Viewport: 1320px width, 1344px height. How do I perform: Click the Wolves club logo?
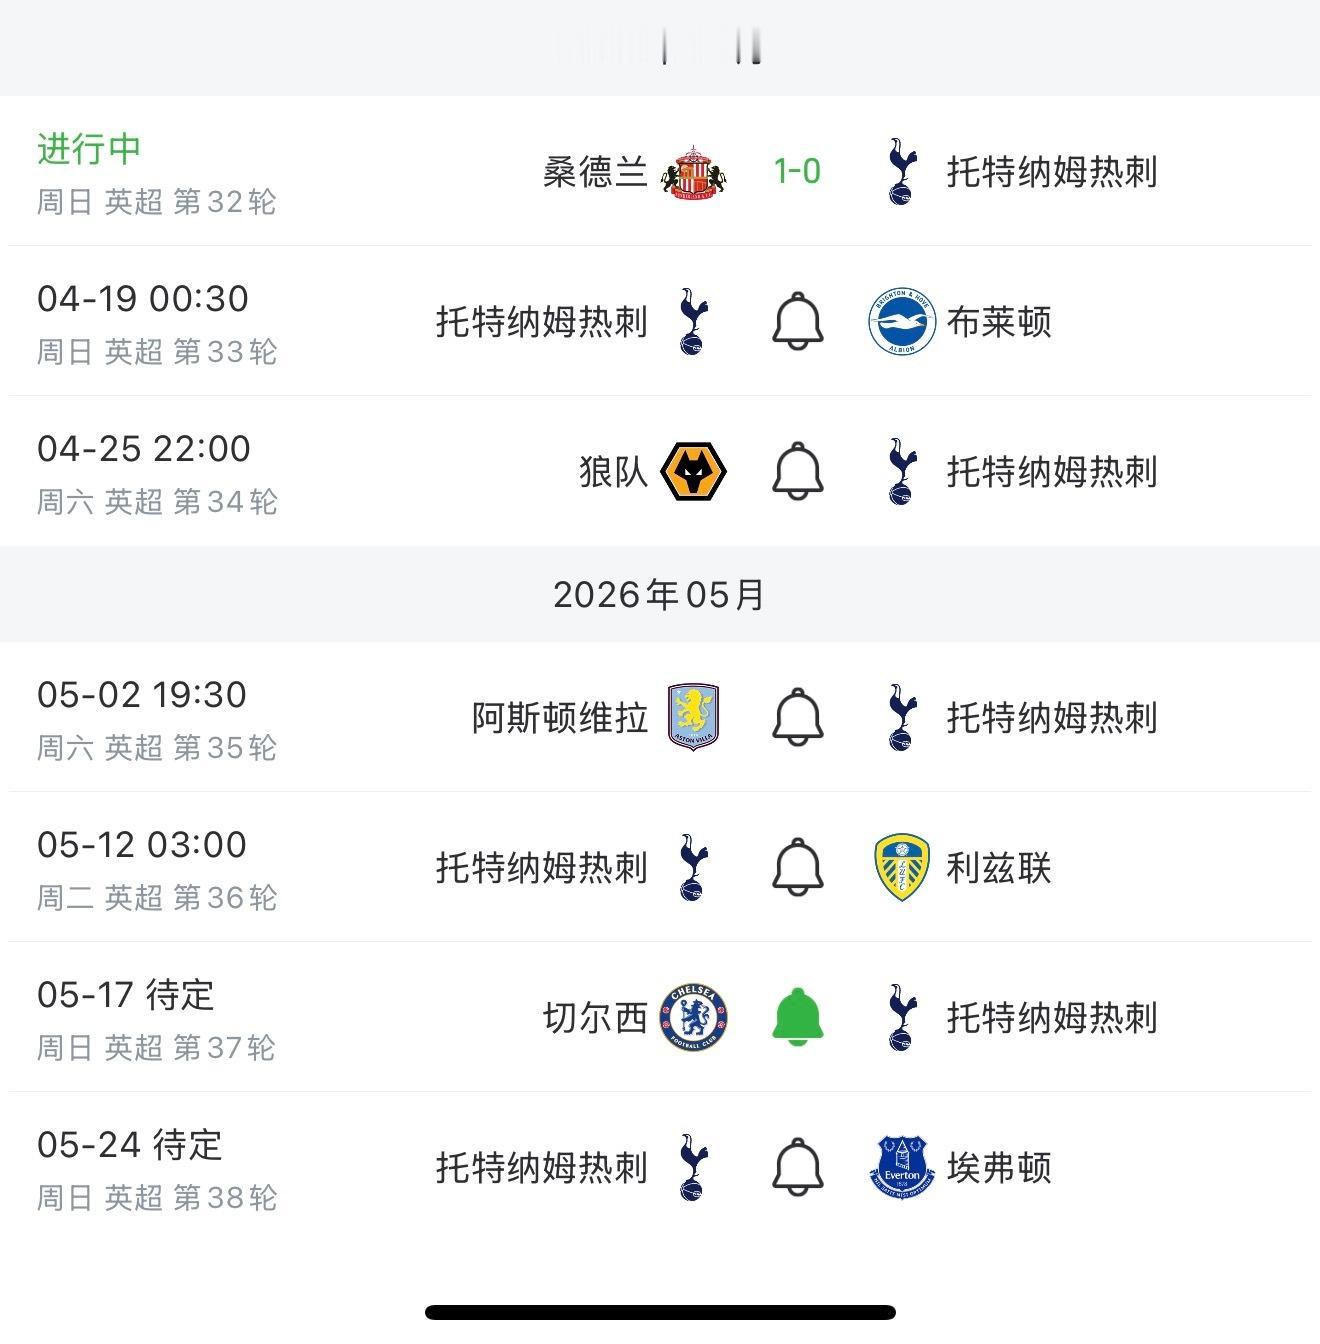(693, 472)
